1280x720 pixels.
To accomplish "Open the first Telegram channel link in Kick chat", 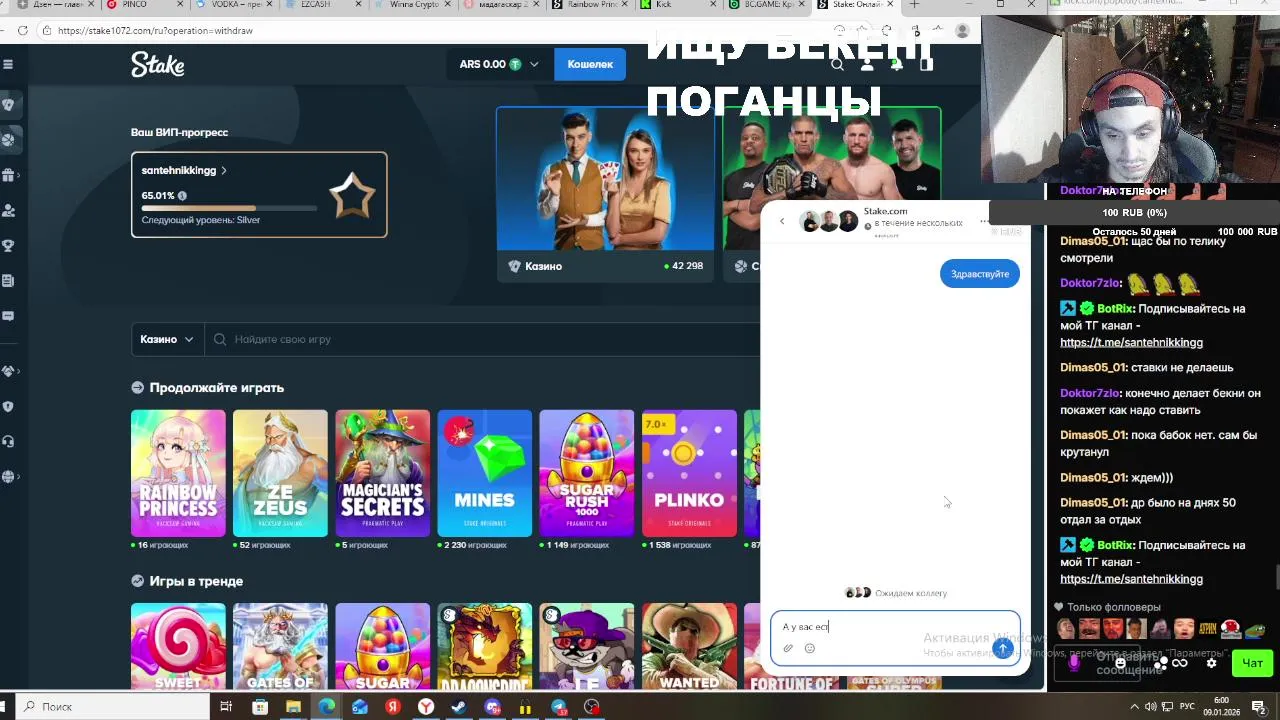I will pyautogui.click(x=1131, y=342).
